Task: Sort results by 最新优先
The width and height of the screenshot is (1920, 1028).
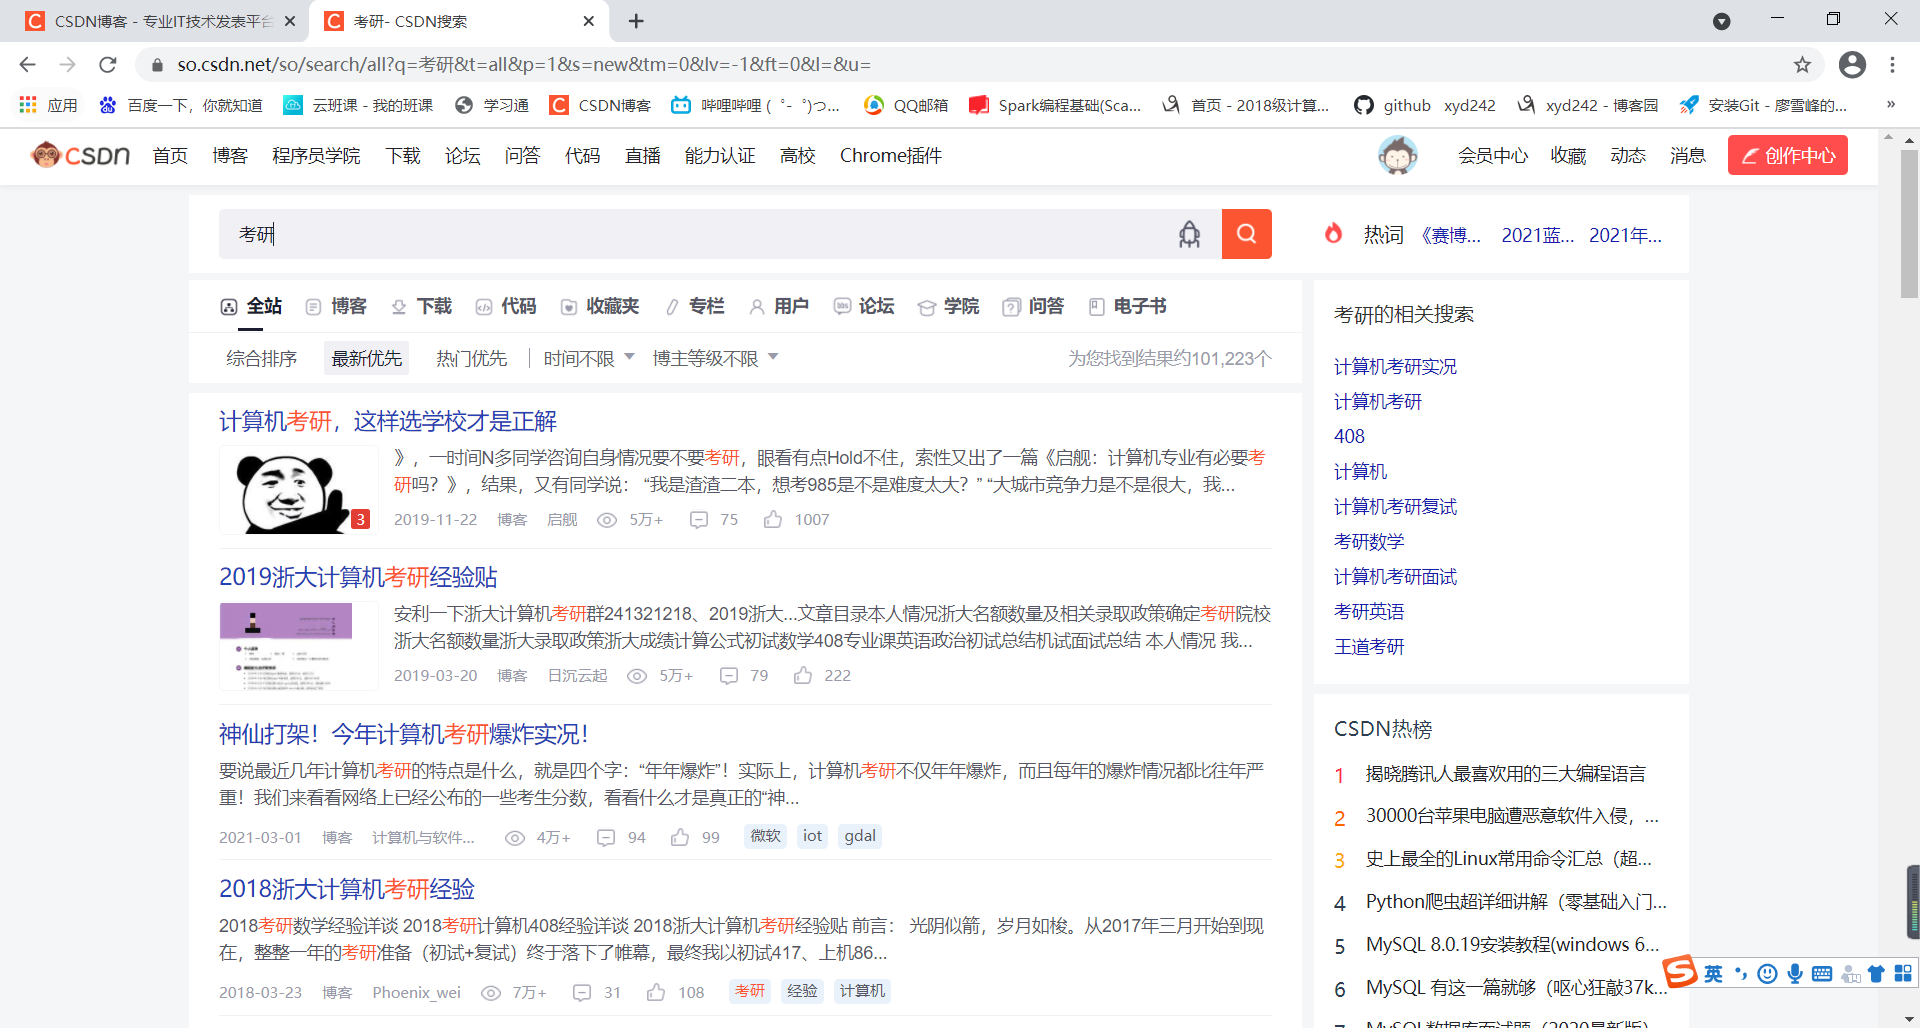Action: [x=367, y=358]
